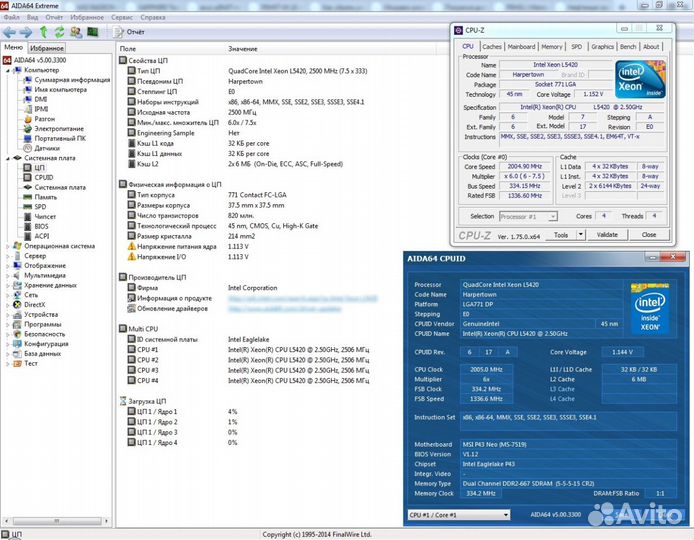Click the users management toolbar icon
Viewport: 694px width, 540px height.
pos(76,32)
